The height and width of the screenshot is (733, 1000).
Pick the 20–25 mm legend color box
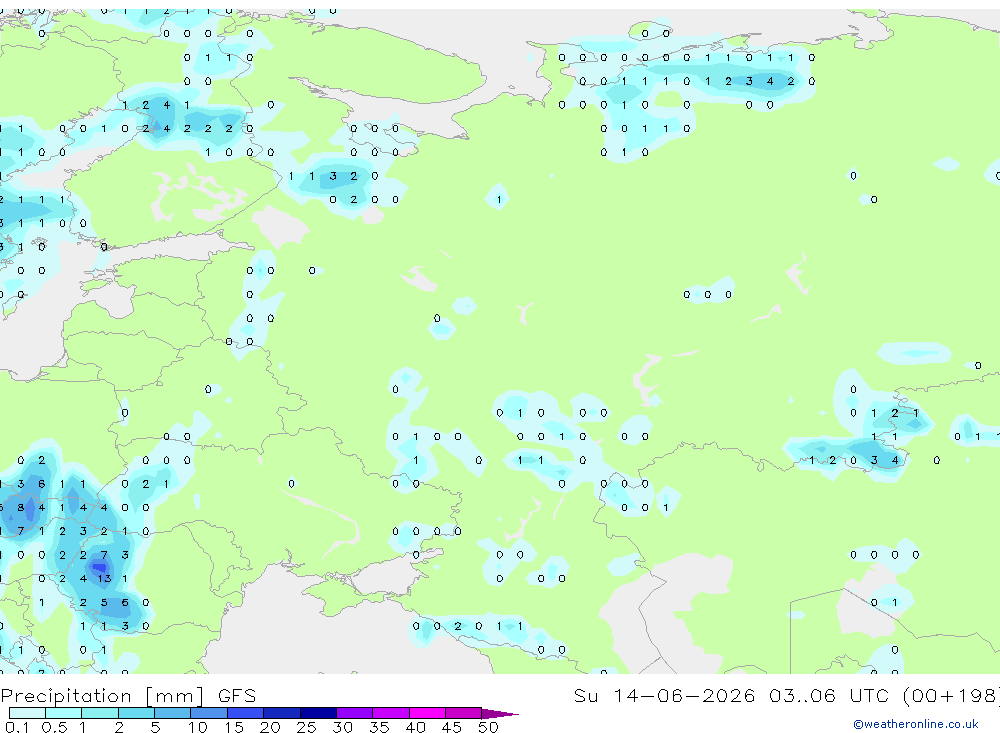[282, 713]
